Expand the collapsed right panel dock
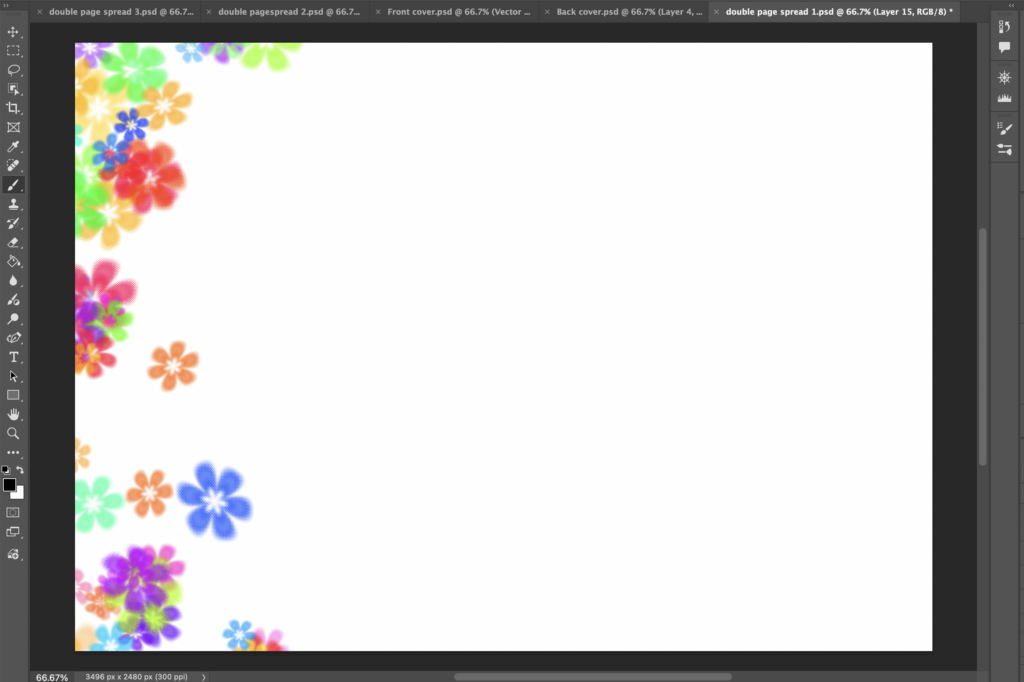1024x682 pixels. pyautogui.click(x=1012, y=5)
